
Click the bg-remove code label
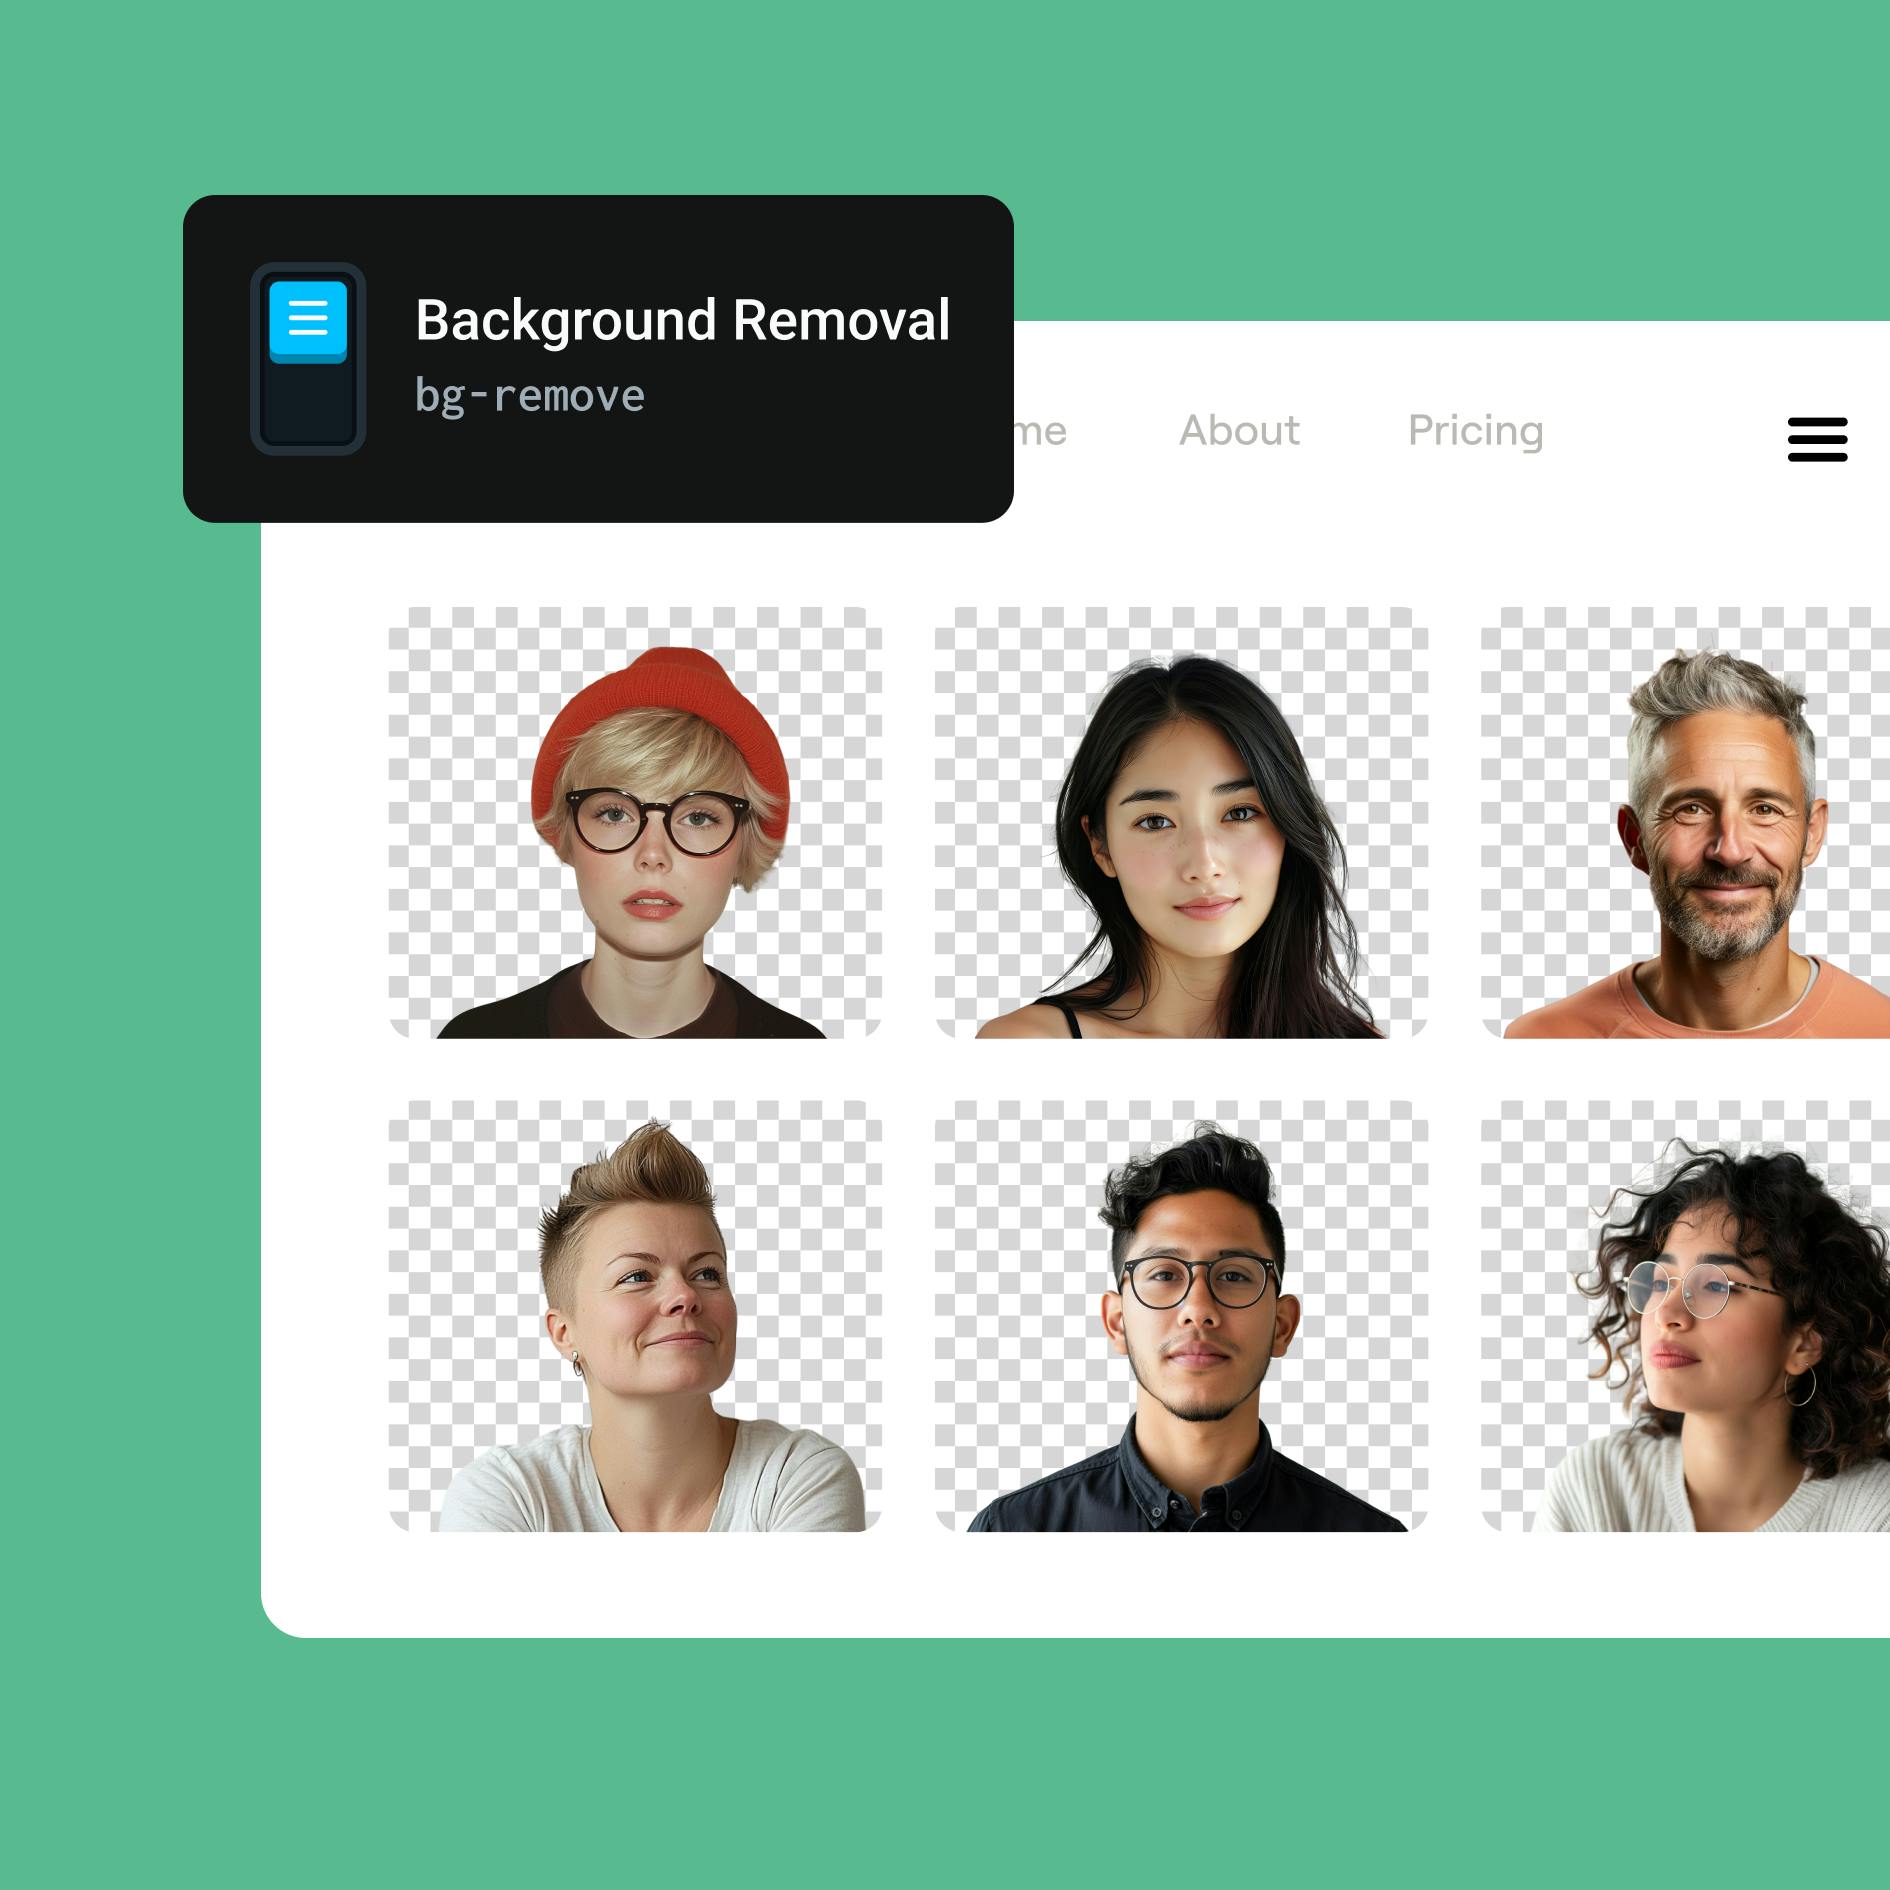pyautogui.click(x=529, y=396)
